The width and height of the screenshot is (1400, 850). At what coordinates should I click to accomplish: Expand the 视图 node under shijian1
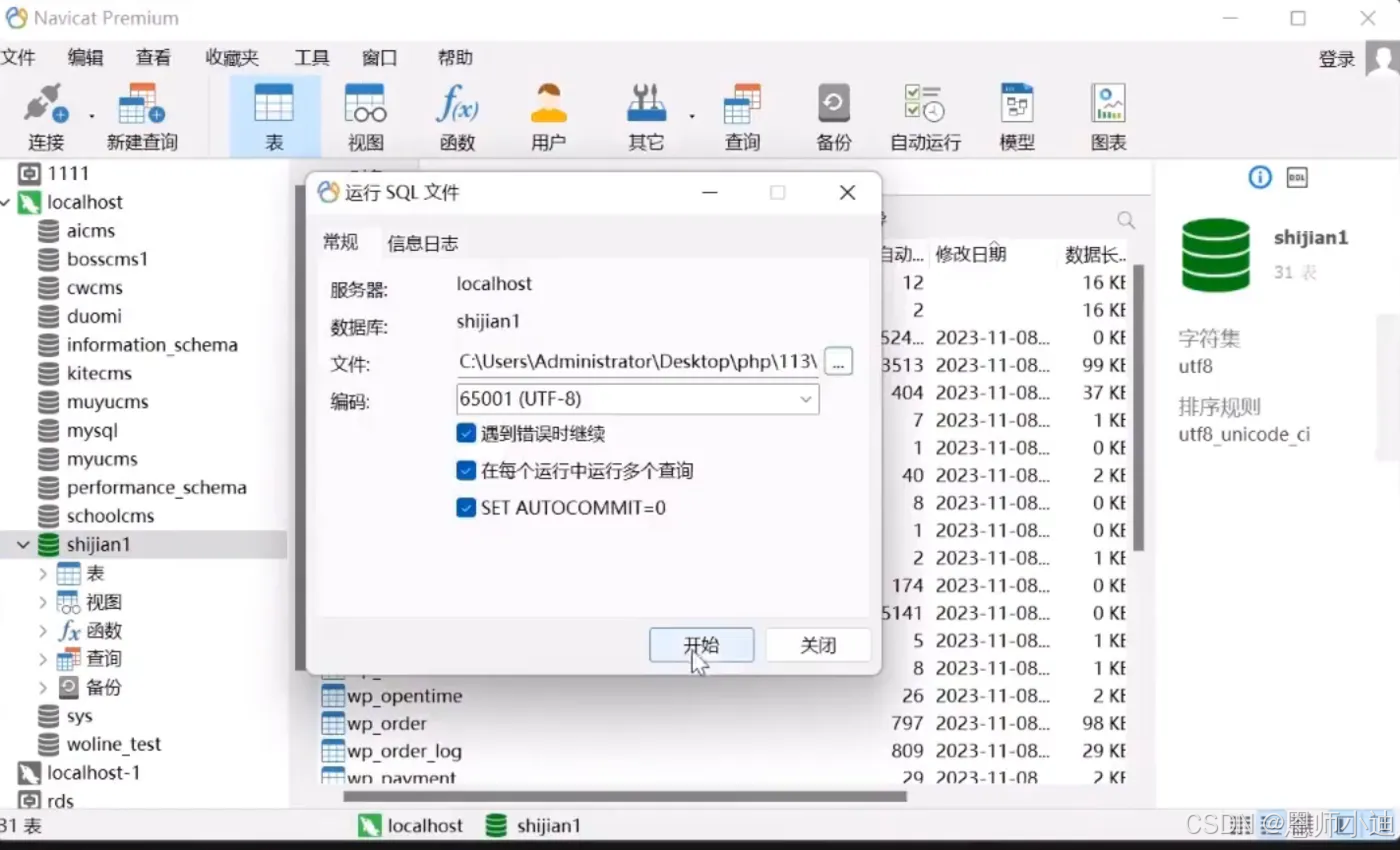click(x=43, y=602)
